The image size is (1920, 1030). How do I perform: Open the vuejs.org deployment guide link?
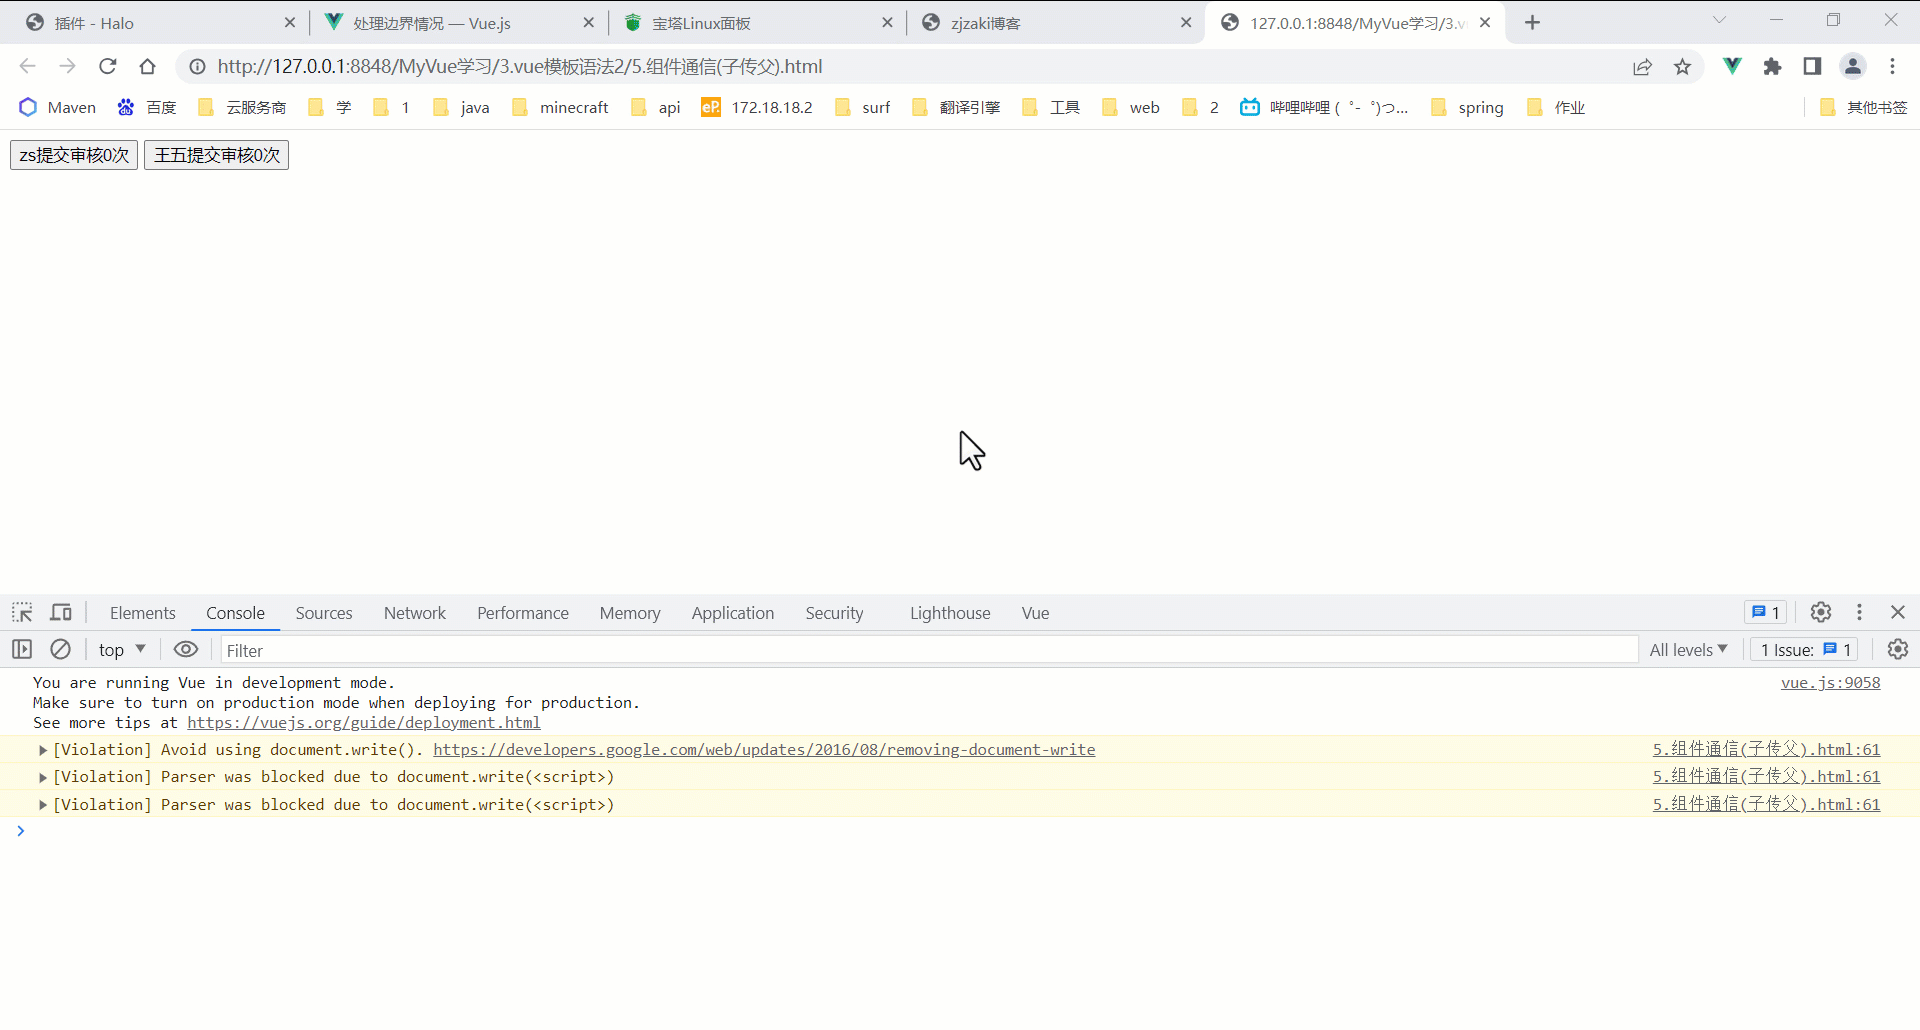point(364,722)
